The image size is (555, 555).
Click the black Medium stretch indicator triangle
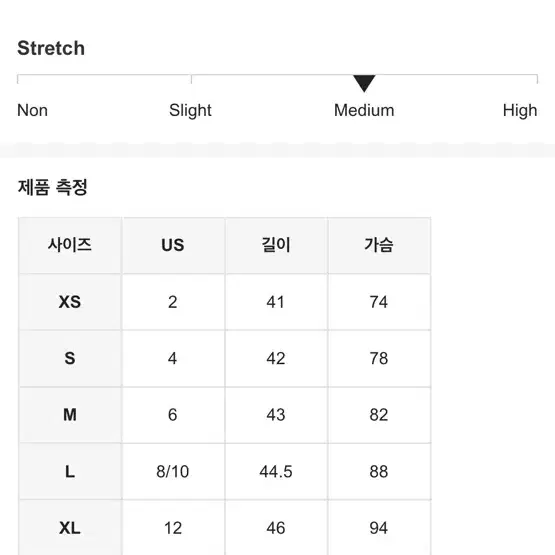point(364,83)
